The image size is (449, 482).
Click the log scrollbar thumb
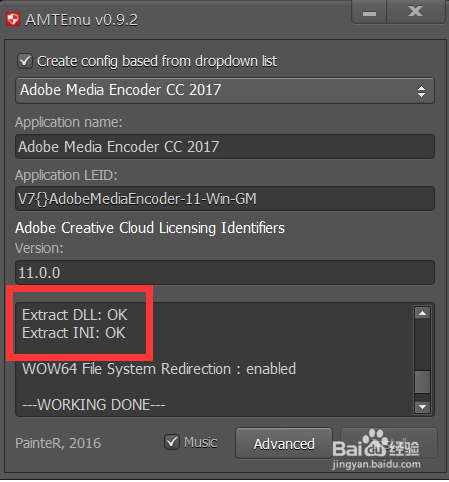click(422, 382)
